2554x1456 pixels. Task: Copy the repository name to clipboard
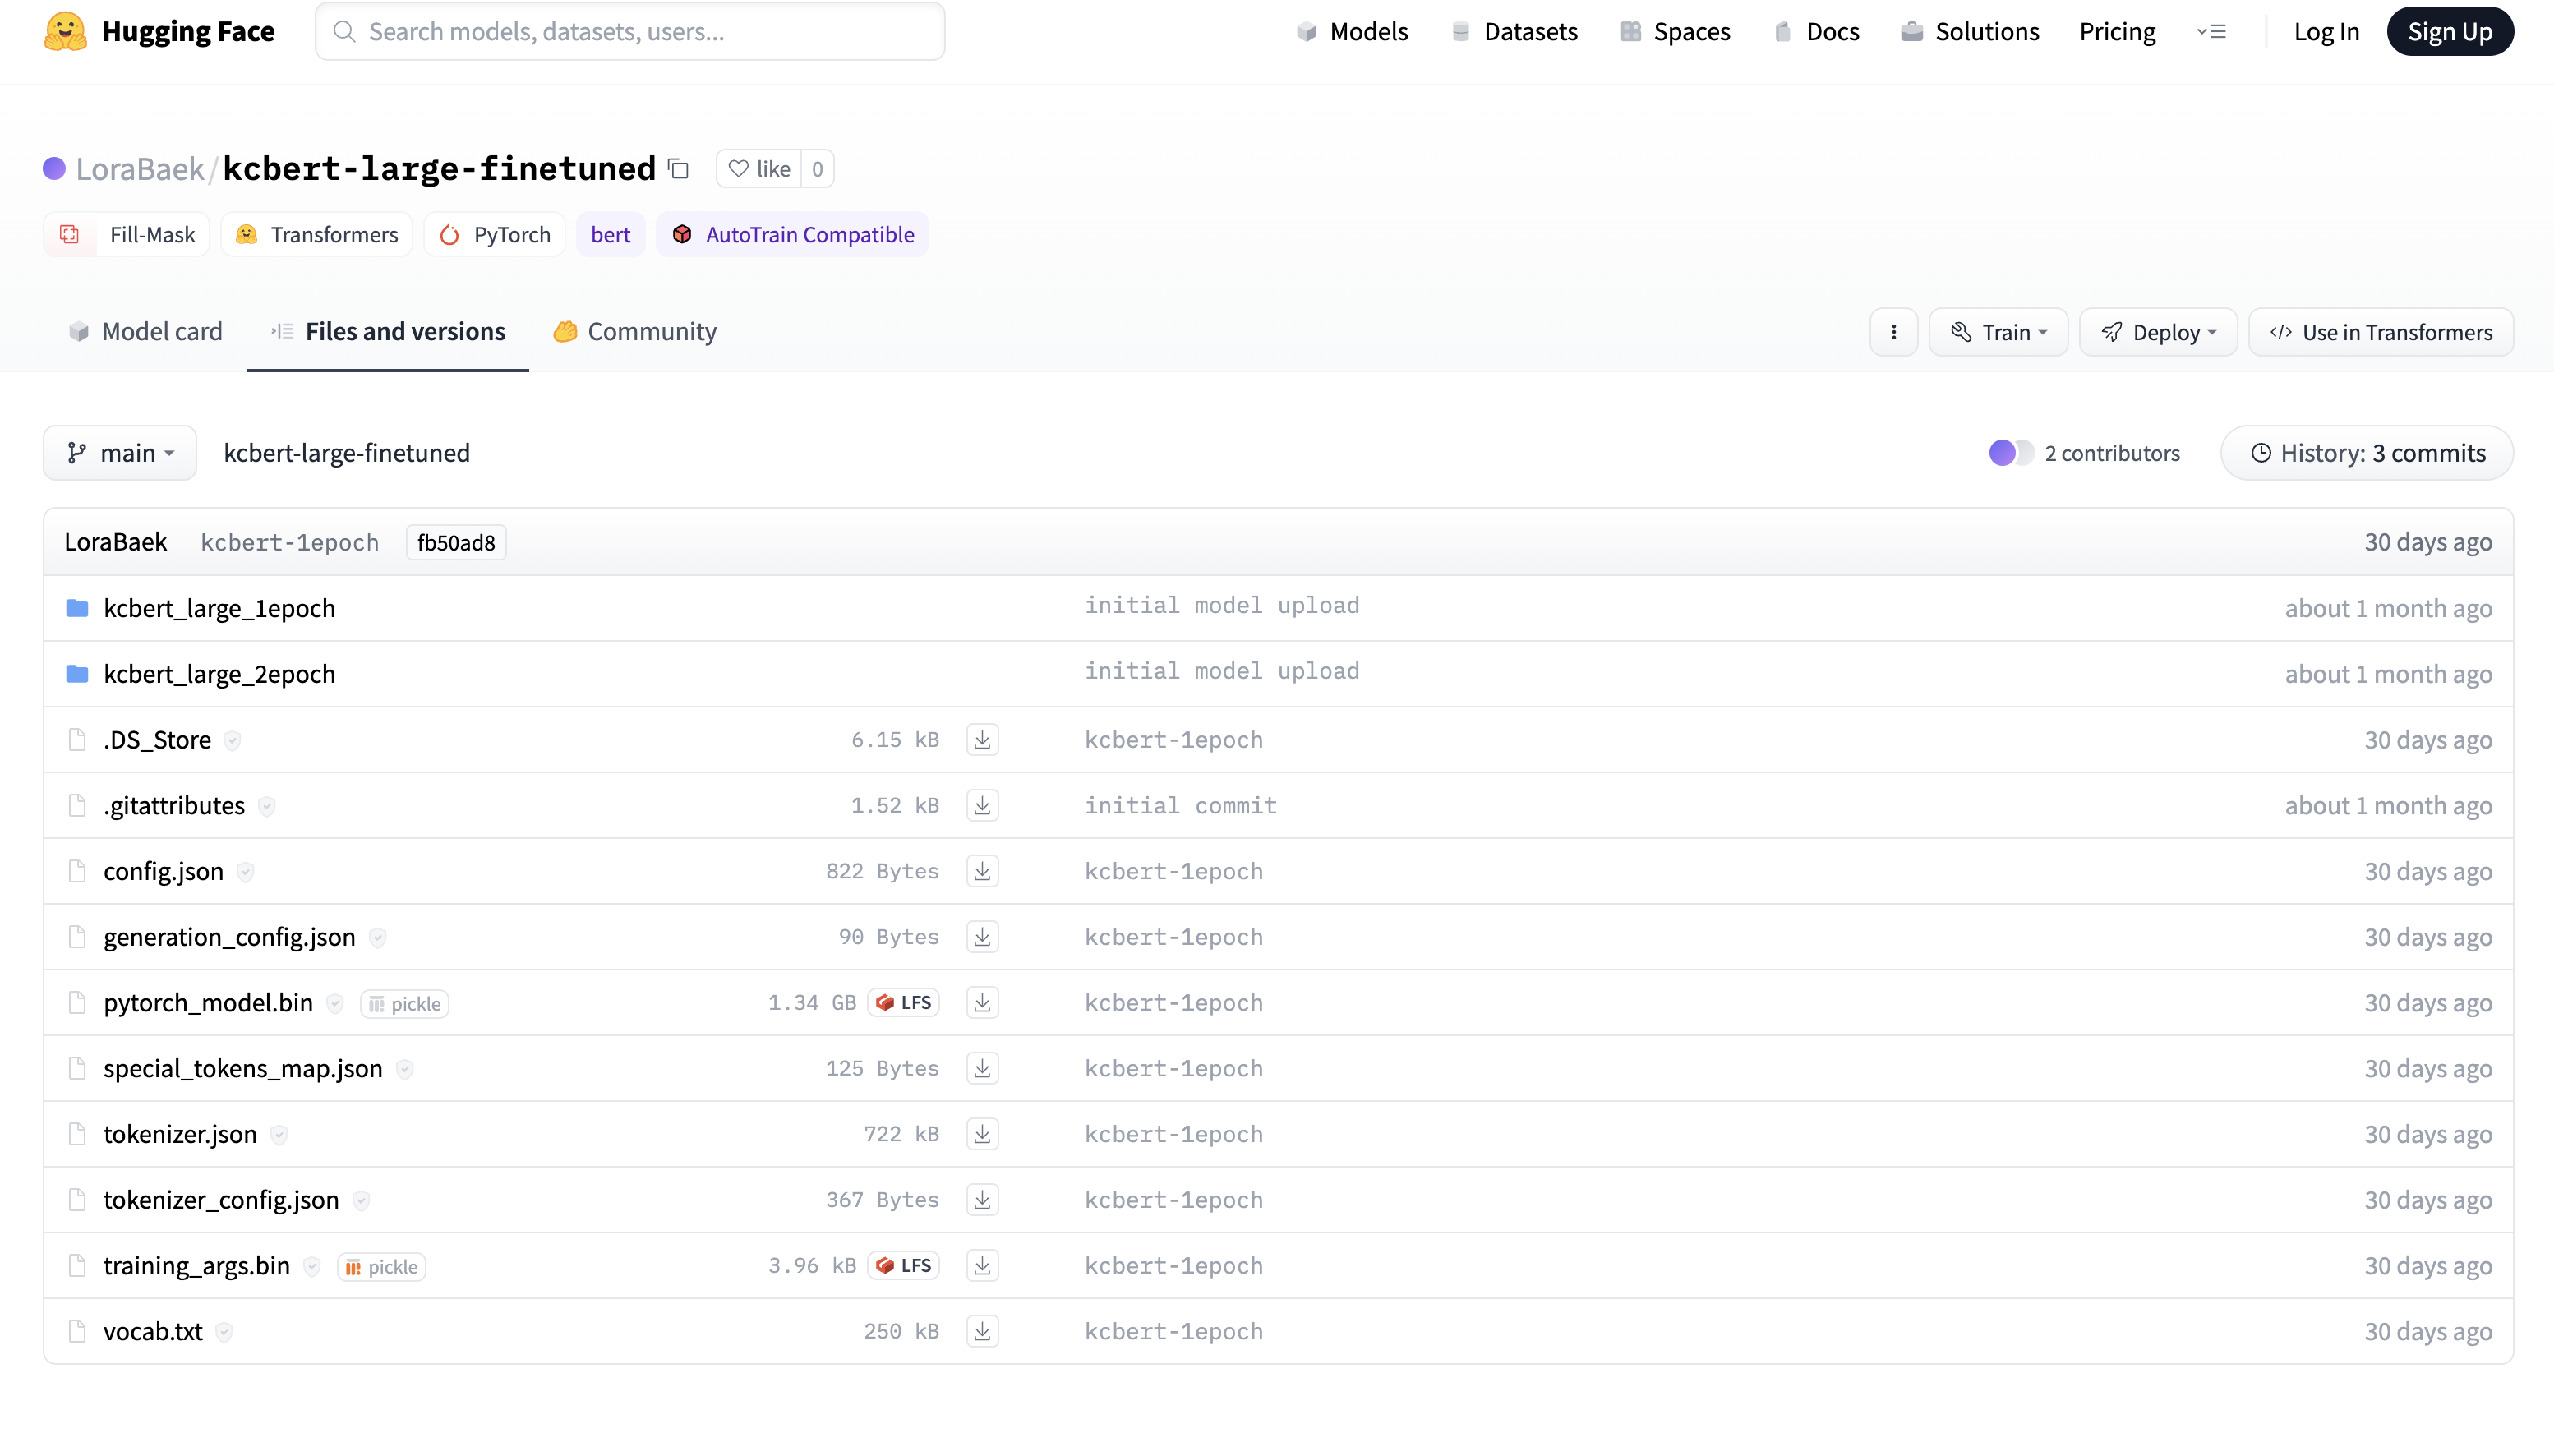[x=678, y=168]
